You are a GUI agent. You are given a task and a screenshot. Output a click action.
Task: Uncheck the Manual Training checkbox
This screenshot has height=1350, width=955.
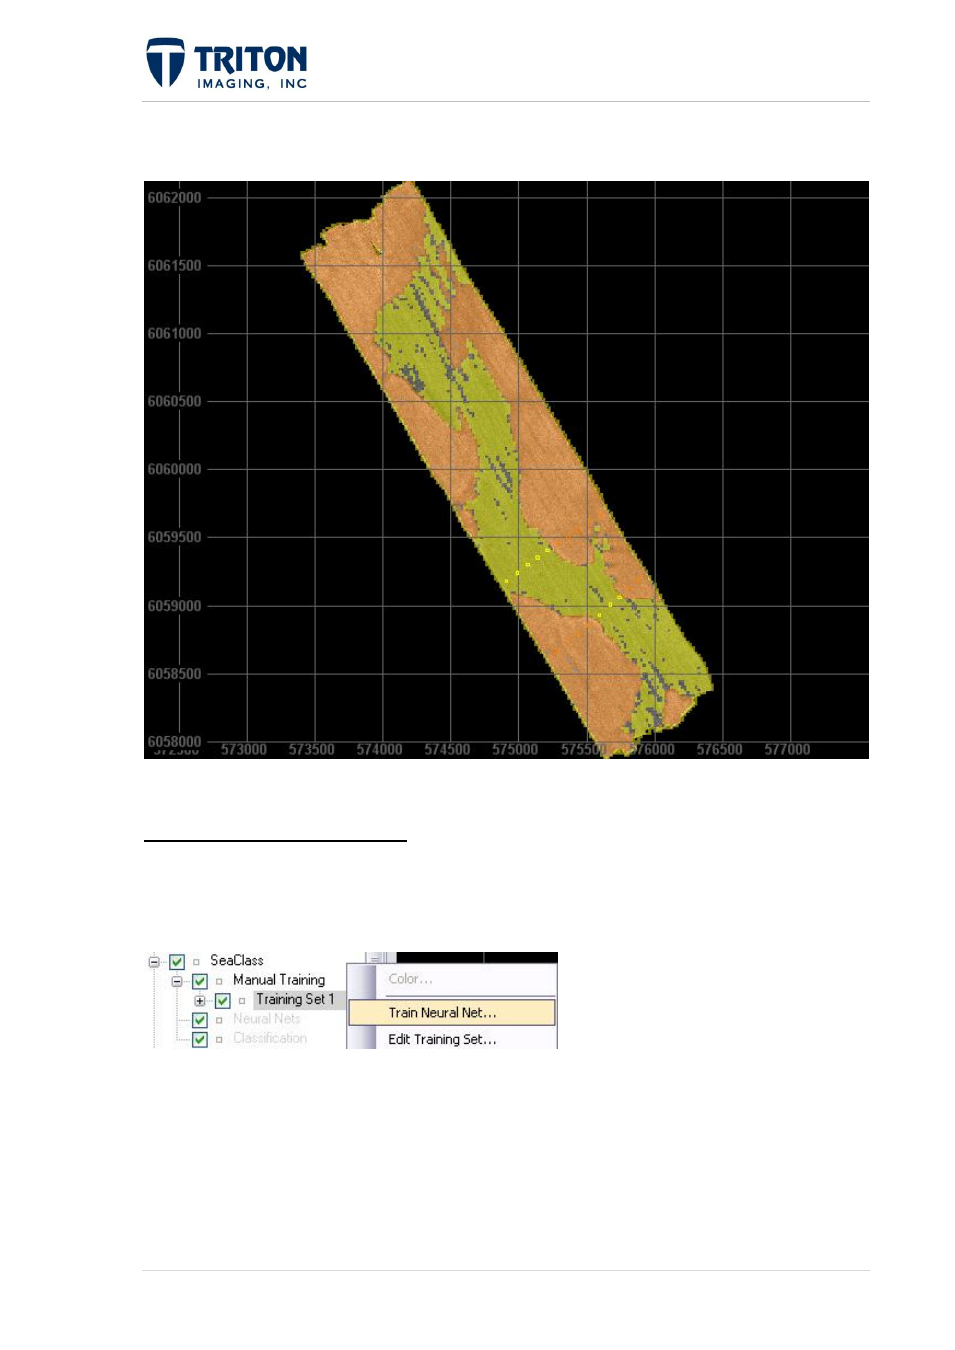(200, 981)
